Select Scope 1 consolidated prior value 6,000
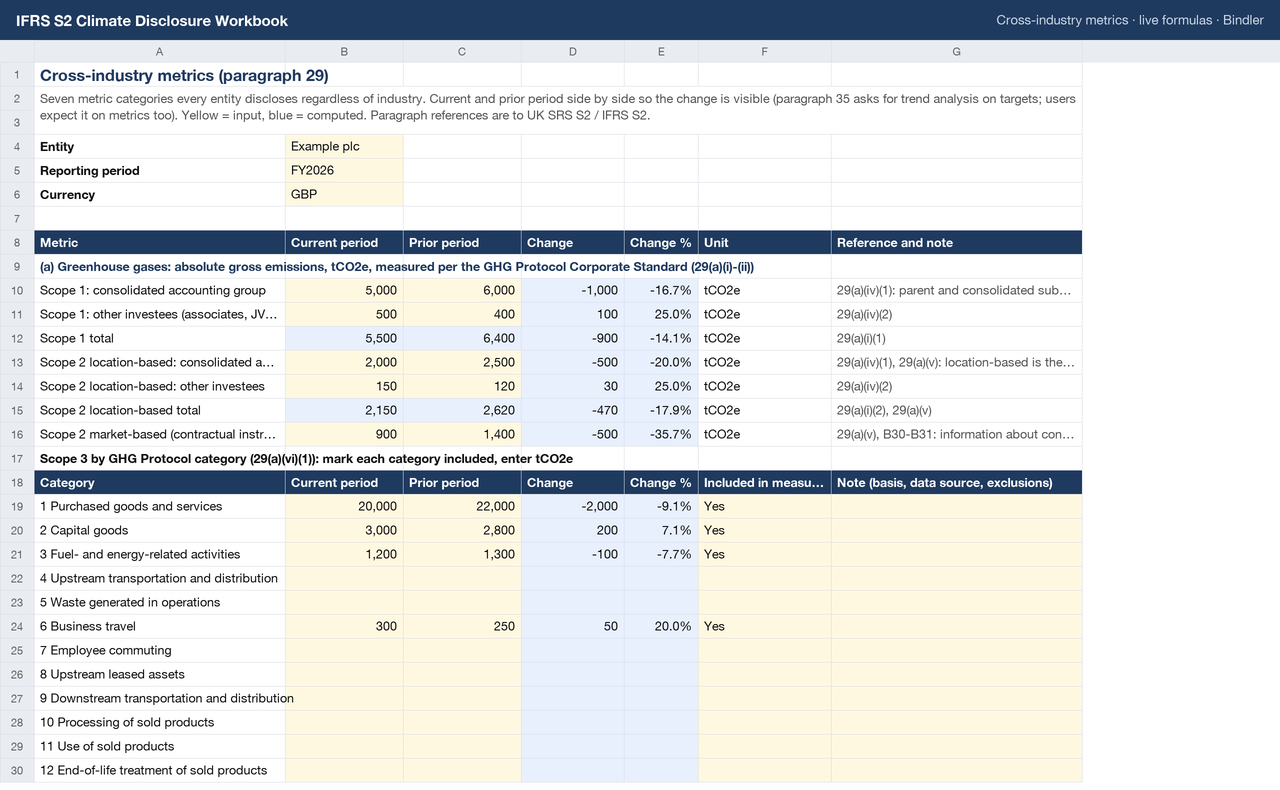The height and width of the screenshot is (790, 1280). click(x=462, y=290)
